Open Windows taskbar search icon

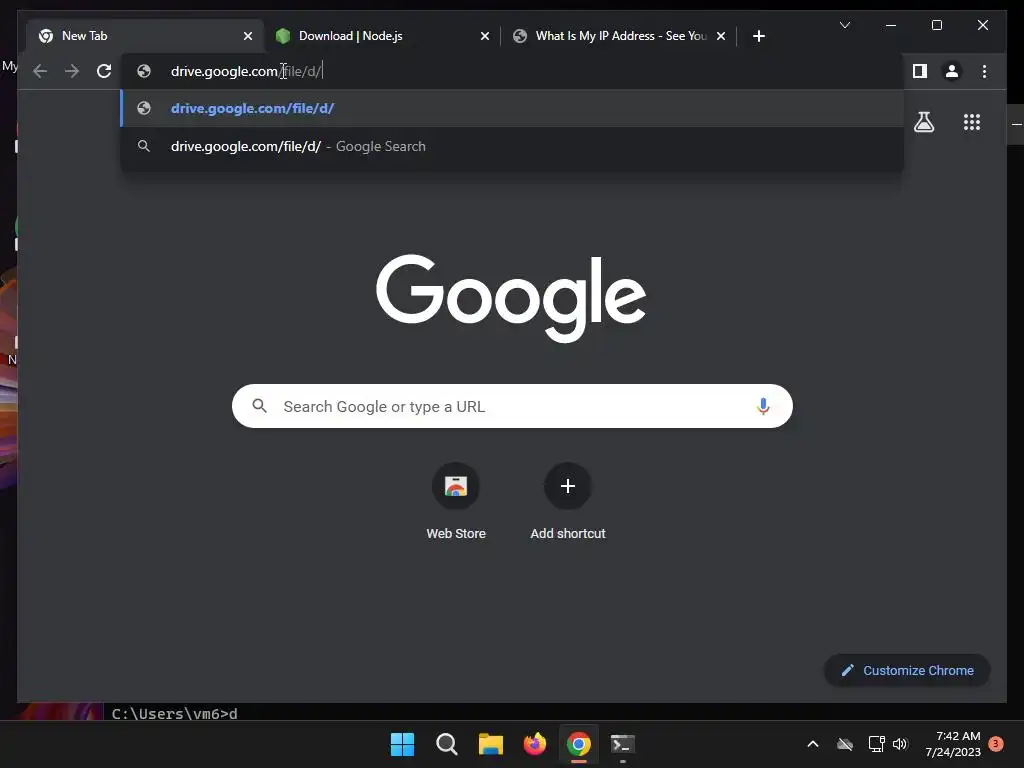[447, 744]
